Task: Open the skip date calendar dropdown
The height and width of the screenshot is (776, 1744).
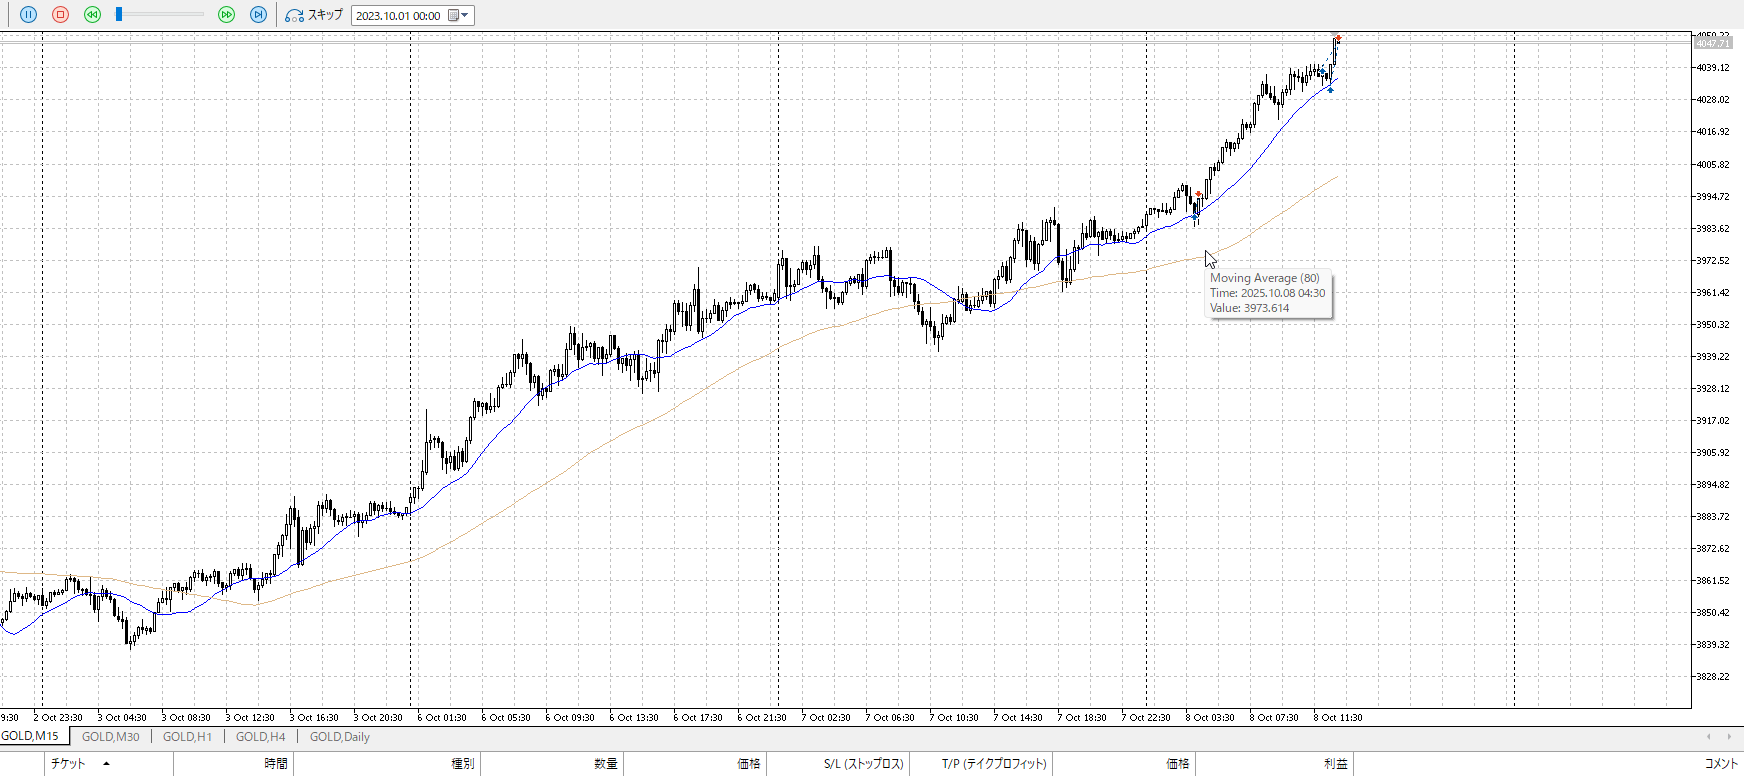Action: point(459,16)
